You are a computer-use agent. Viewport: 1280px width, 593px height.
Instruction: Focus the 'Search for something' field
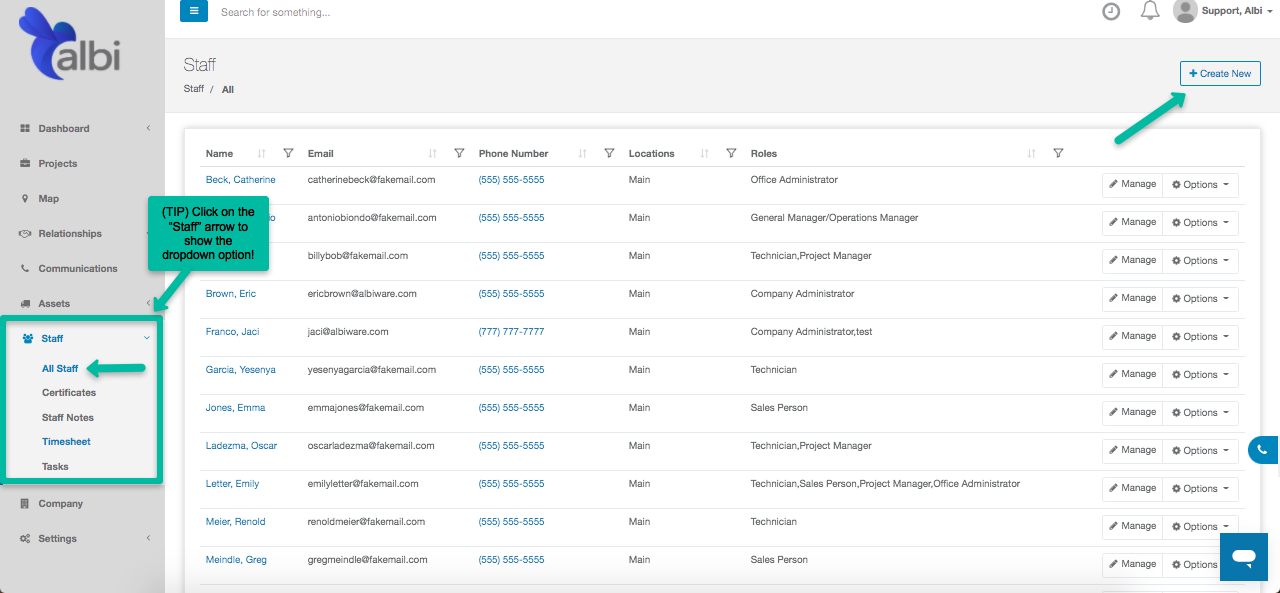[400, 12]
